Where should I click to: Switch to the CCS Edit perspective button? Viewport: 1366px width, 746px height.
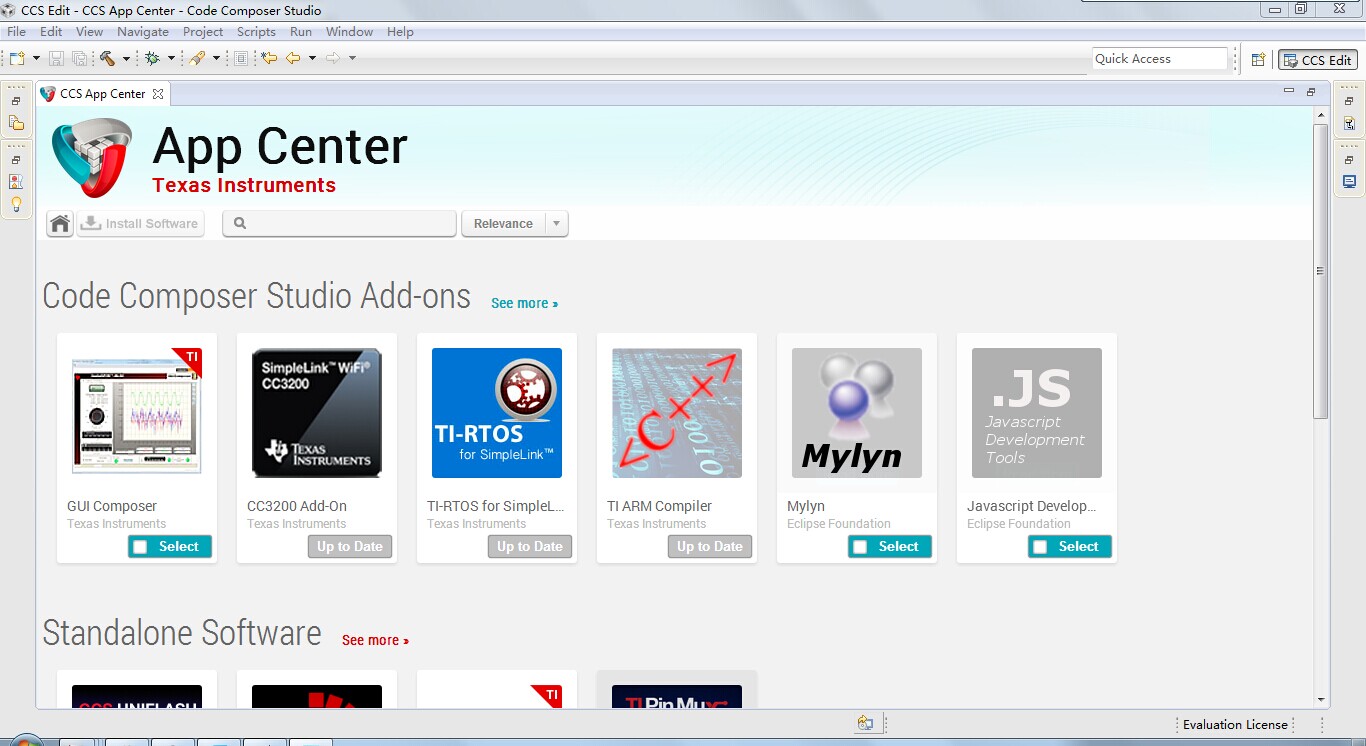1318,60
